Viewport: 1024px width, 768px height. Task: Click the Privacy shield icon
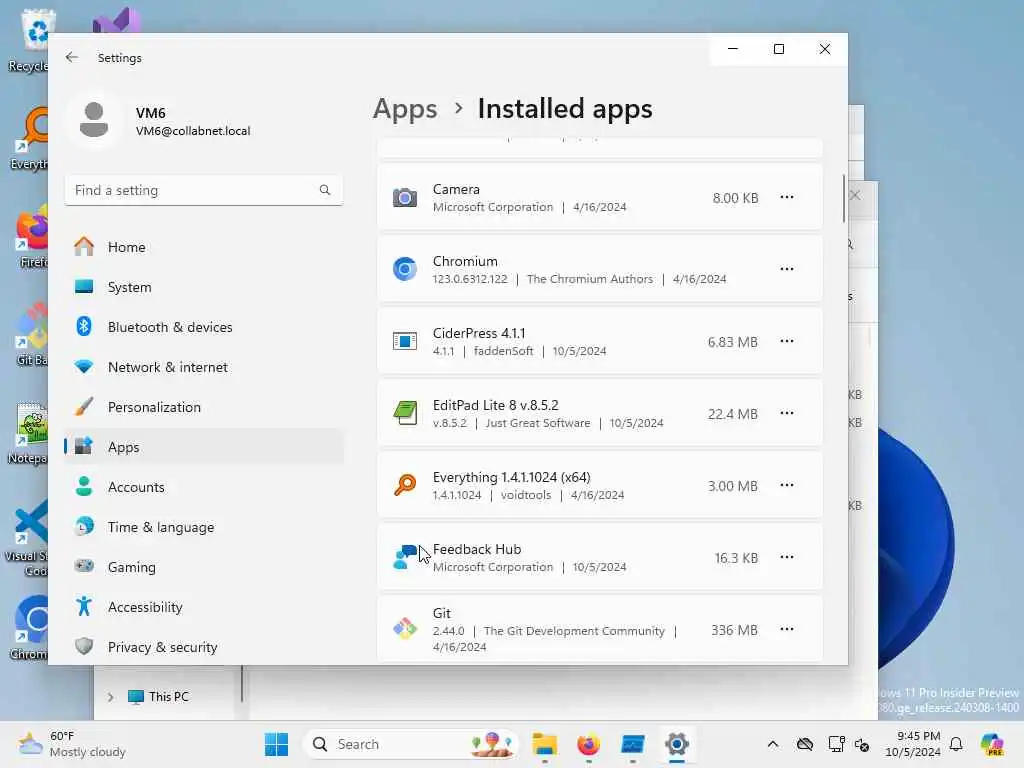pos(84,646)
